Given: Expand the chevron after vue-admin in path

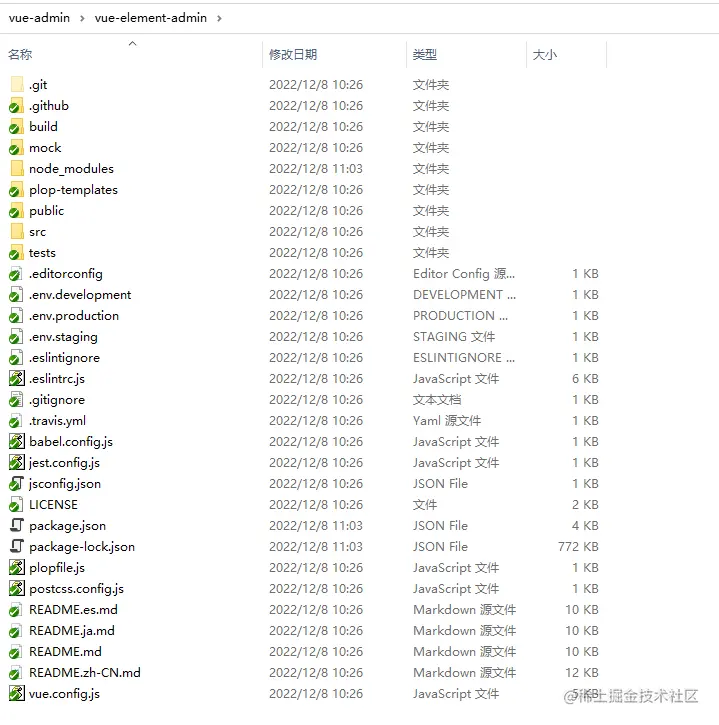Looking at the screenshot, I should click(82, 18).
